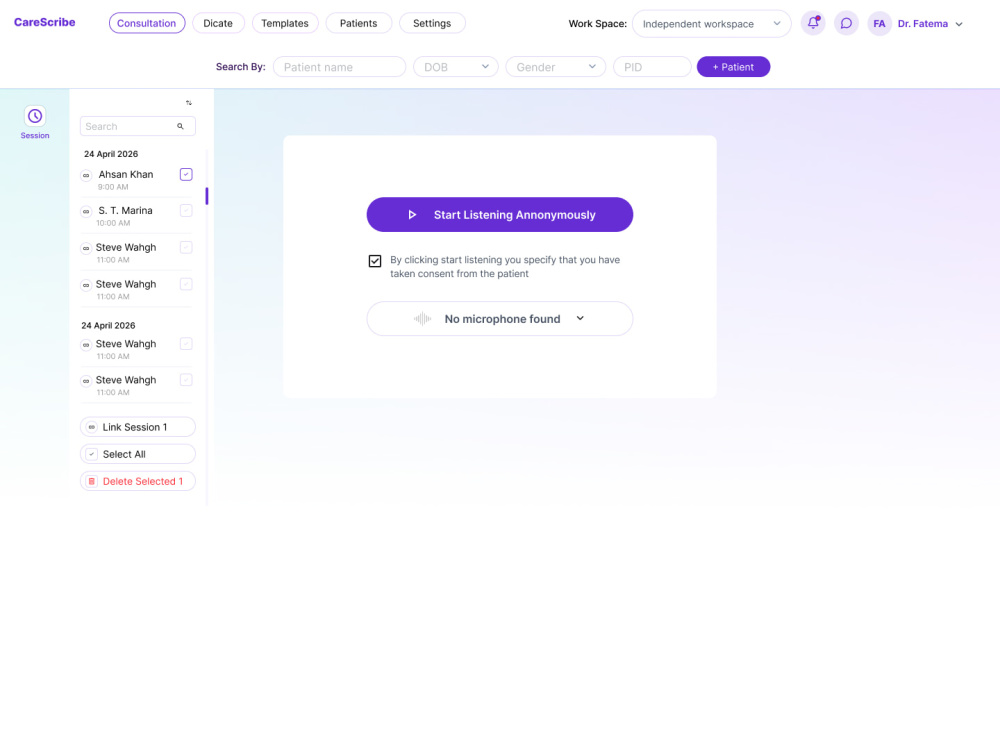The width and height of the screenshot is (1000, 750).
Task: Click the Delete Selected 1 button
Action: click(x=138, y=482)
